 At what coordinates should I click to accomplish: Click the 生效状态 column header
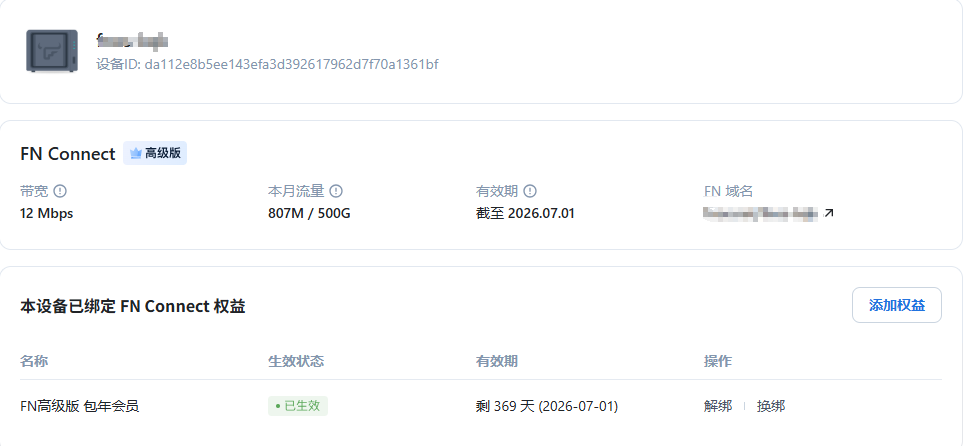pyautogui.click(x=296, y=361)
